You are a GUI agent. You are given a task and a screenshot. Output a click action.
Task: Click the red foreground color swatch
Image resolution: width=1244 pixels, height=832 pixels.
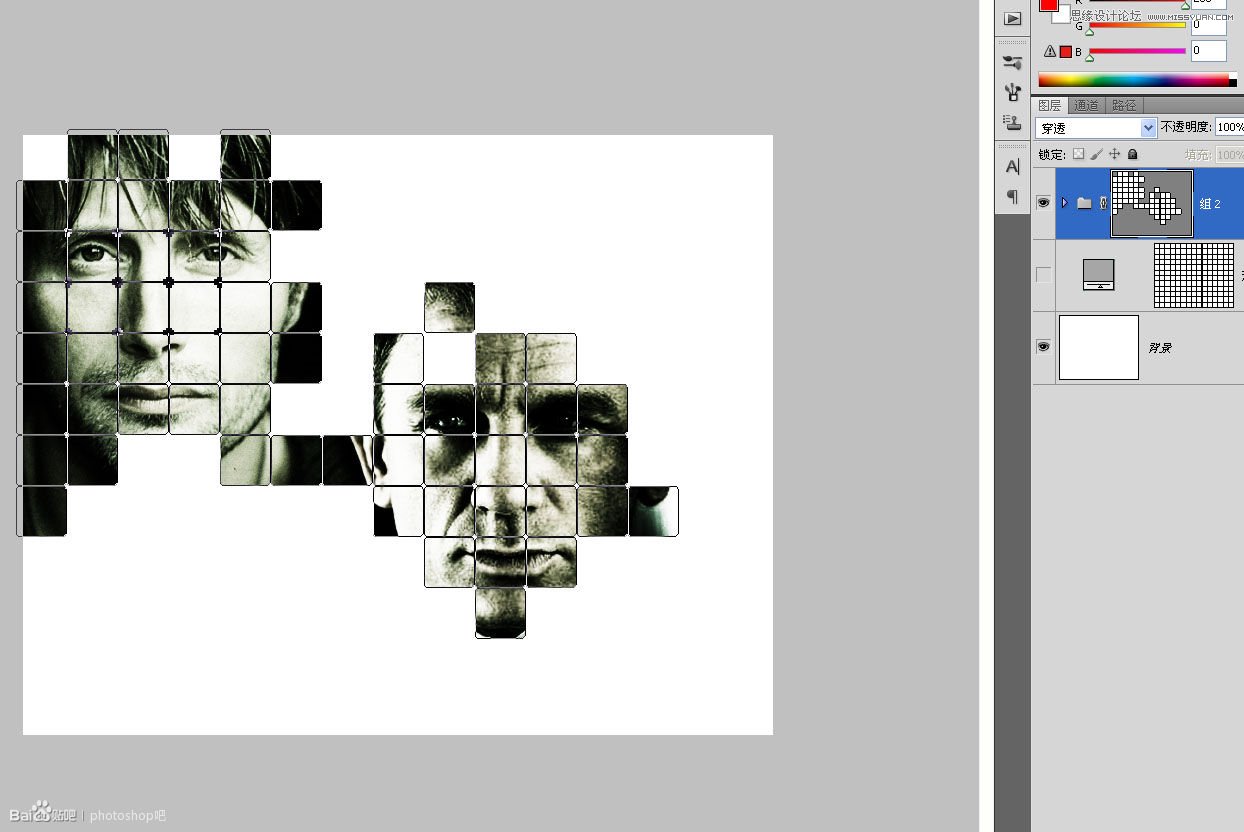tap(1048, 5)
